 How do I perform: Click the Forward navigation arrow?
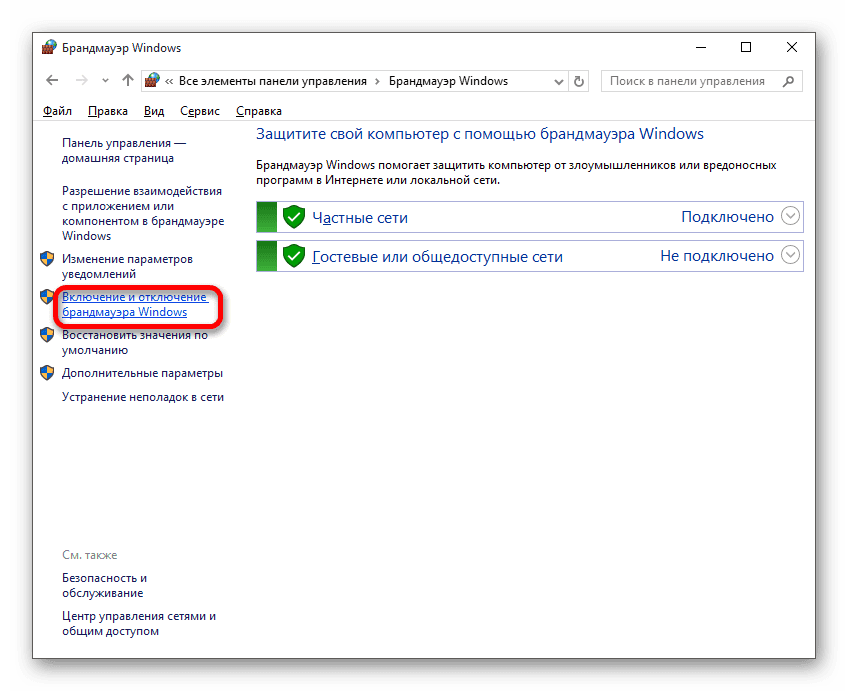click(x=82, y=81)
